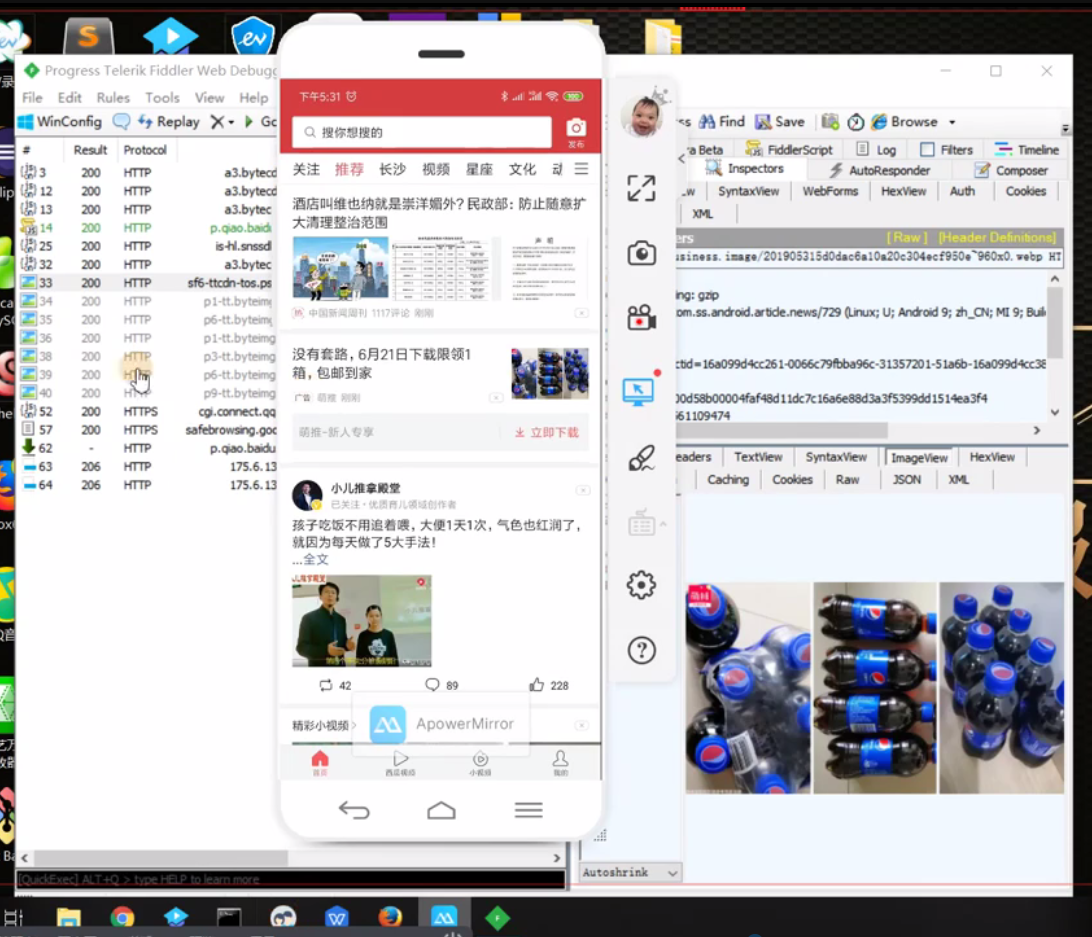1092x937 pixels.
Task: Tap the like thumbs-up icon with 228
Action: pyautogui.click(x=536, y=685)
